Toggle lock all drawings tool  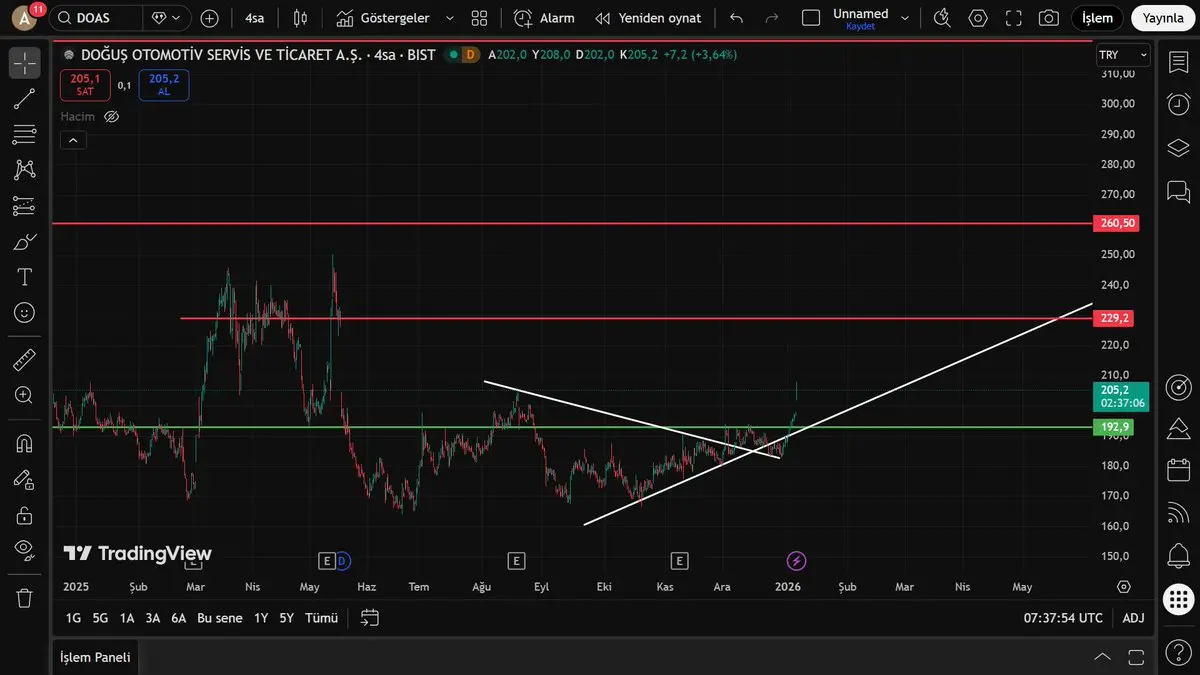click(25, 516)
